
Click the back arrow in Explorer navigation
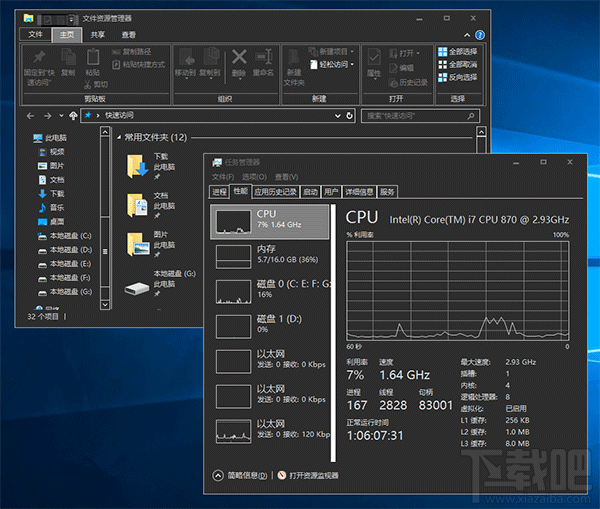pos(29,115)
